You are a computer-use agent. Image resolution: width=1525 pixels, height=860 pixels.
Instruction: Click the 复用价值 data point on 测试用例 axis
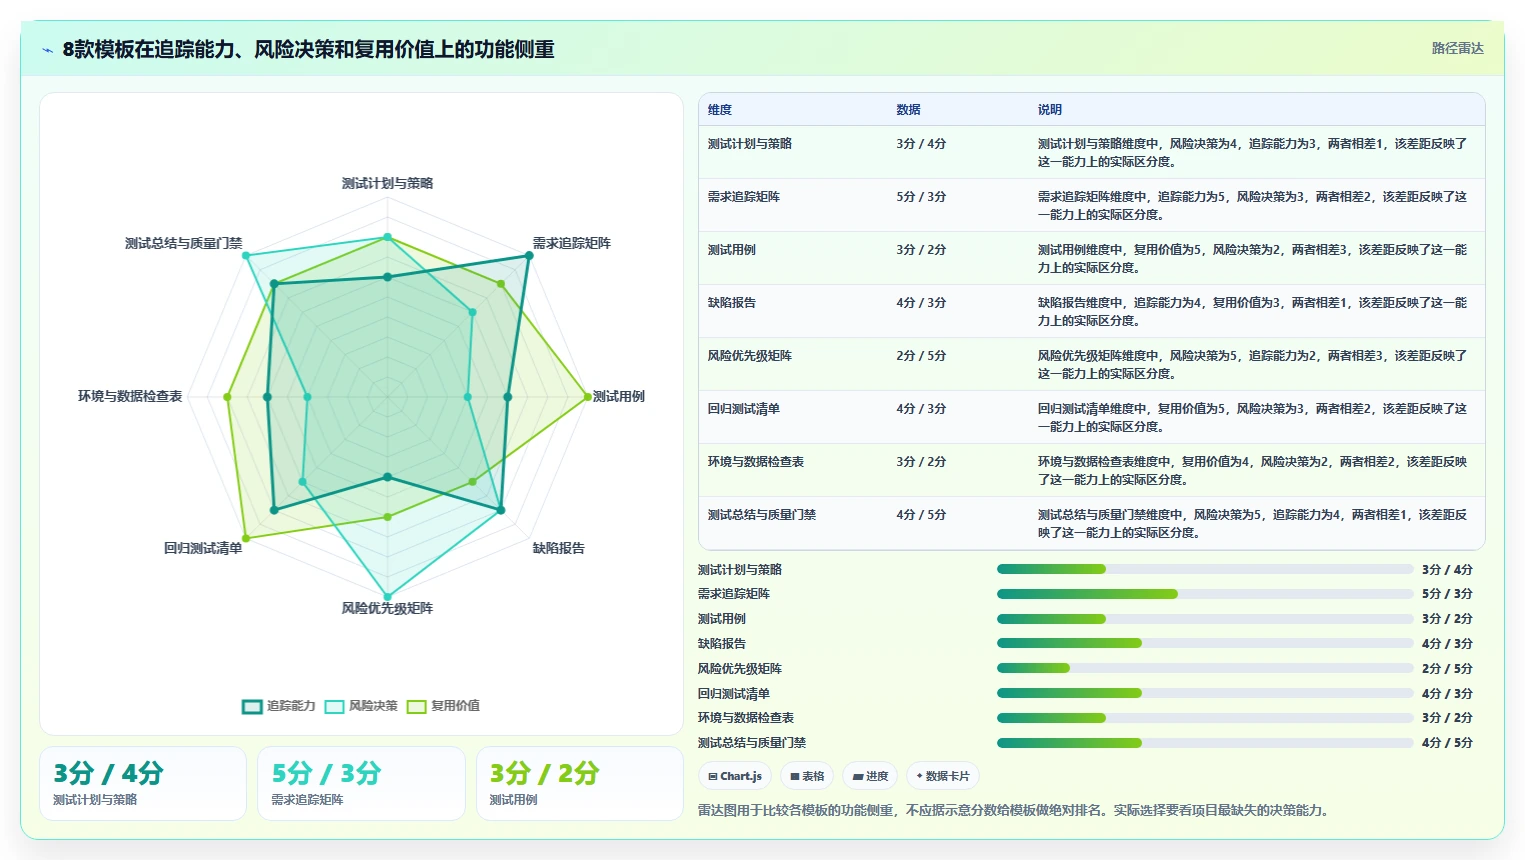[x=588, y=397]
